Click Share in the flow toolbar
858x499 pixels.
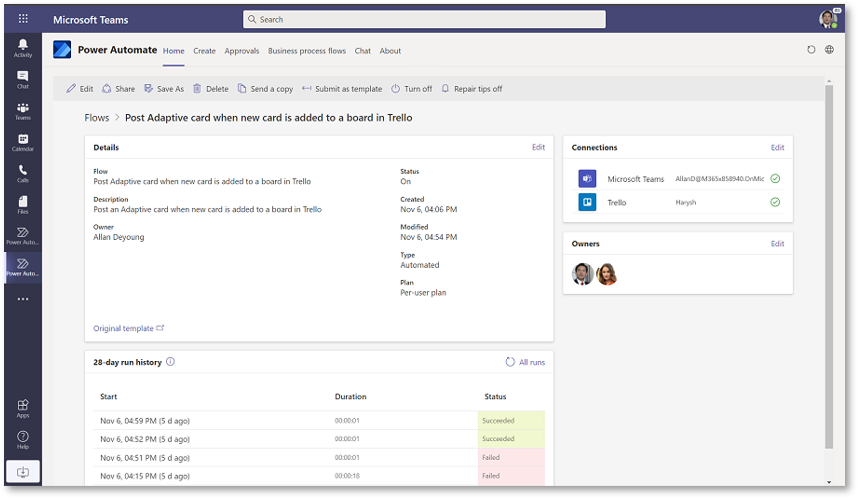(119, 89)
